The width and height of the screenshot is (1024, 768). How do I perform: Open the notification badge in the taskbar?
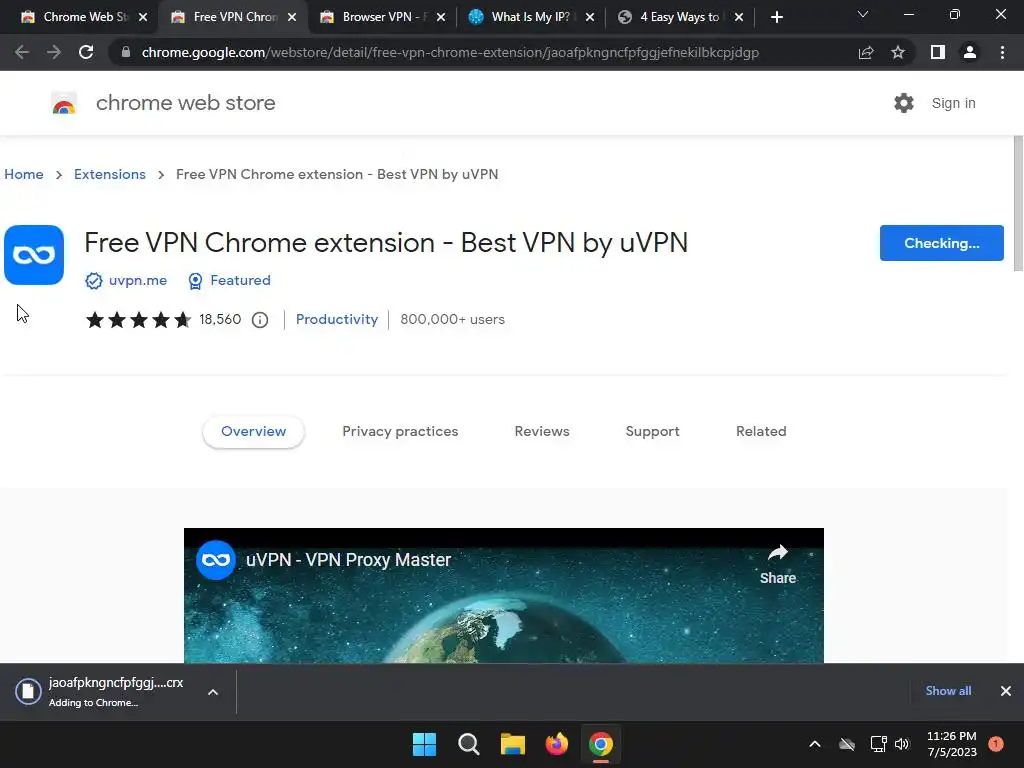996,744
